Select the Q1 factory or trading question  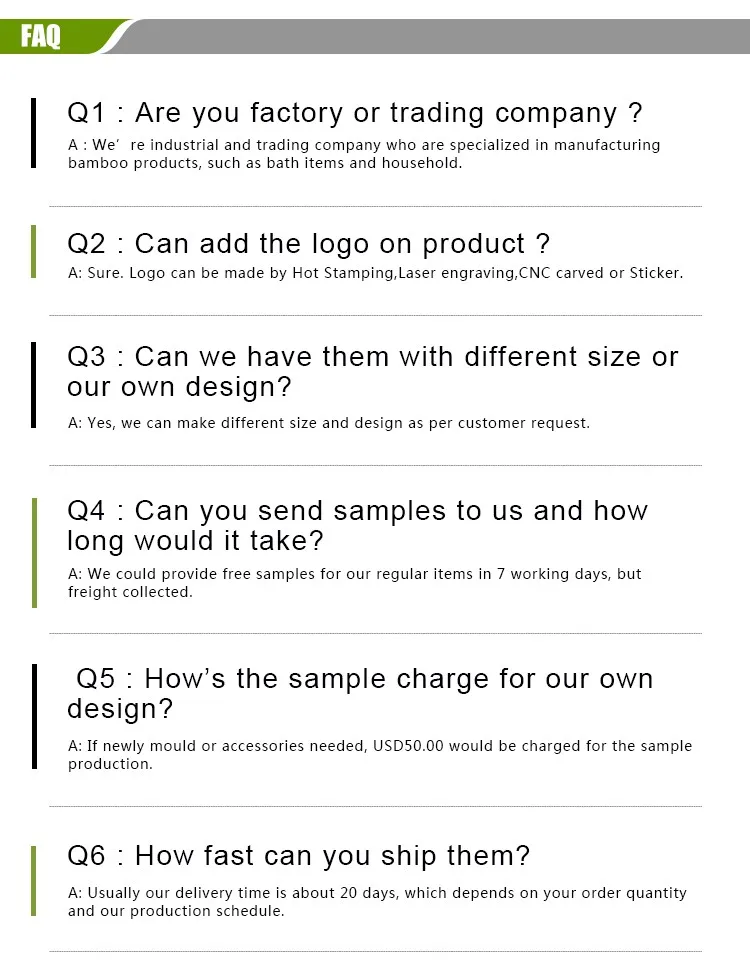[x=354, y=114]
